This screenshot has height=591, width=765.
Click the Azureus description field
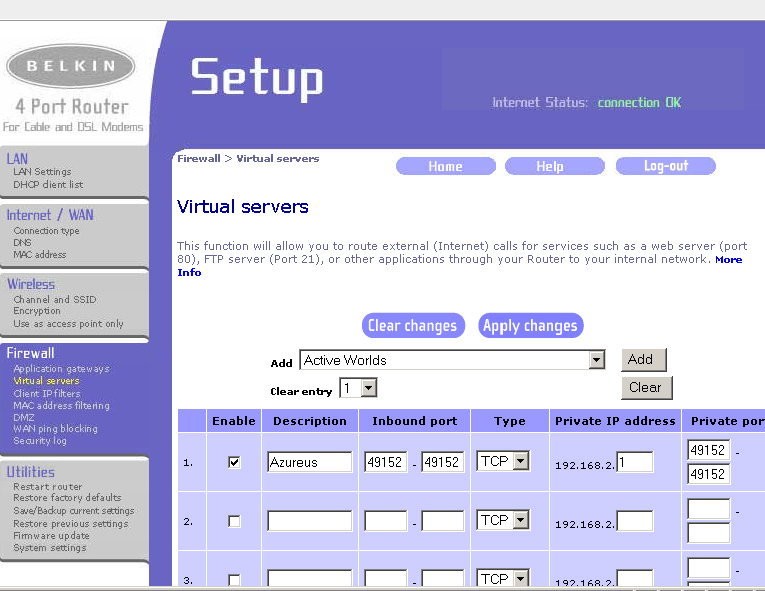click(x=309, y=462)
